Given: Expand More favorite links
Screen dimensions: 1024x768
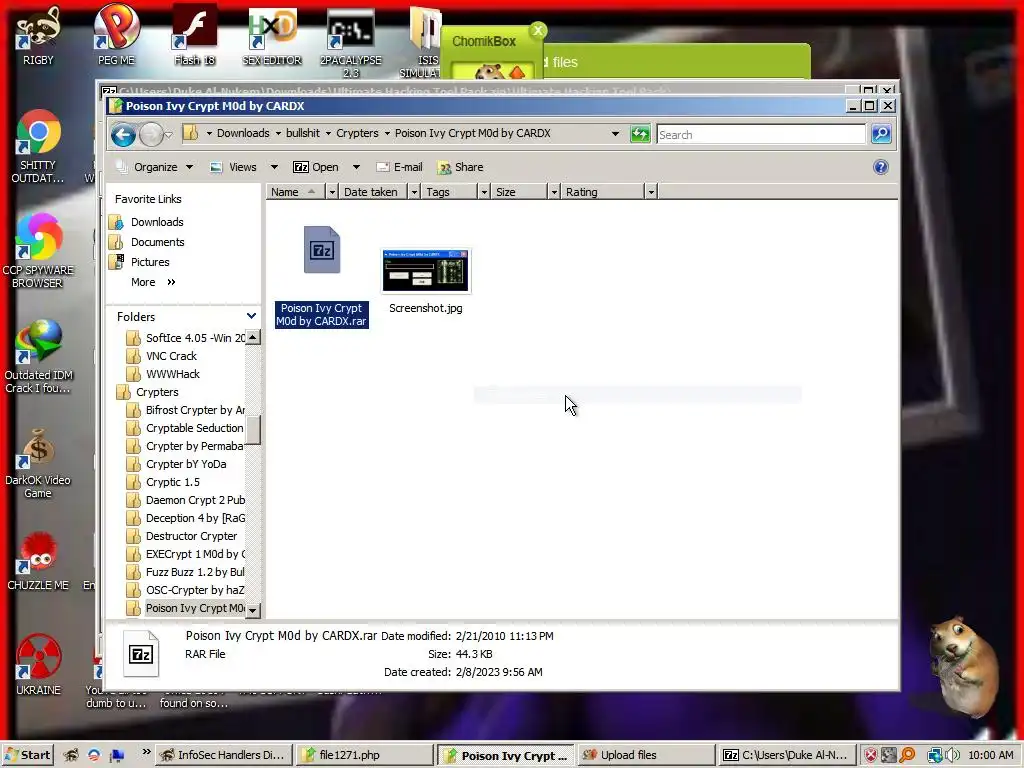Looking at the screenshot, I should pos(153,282).
